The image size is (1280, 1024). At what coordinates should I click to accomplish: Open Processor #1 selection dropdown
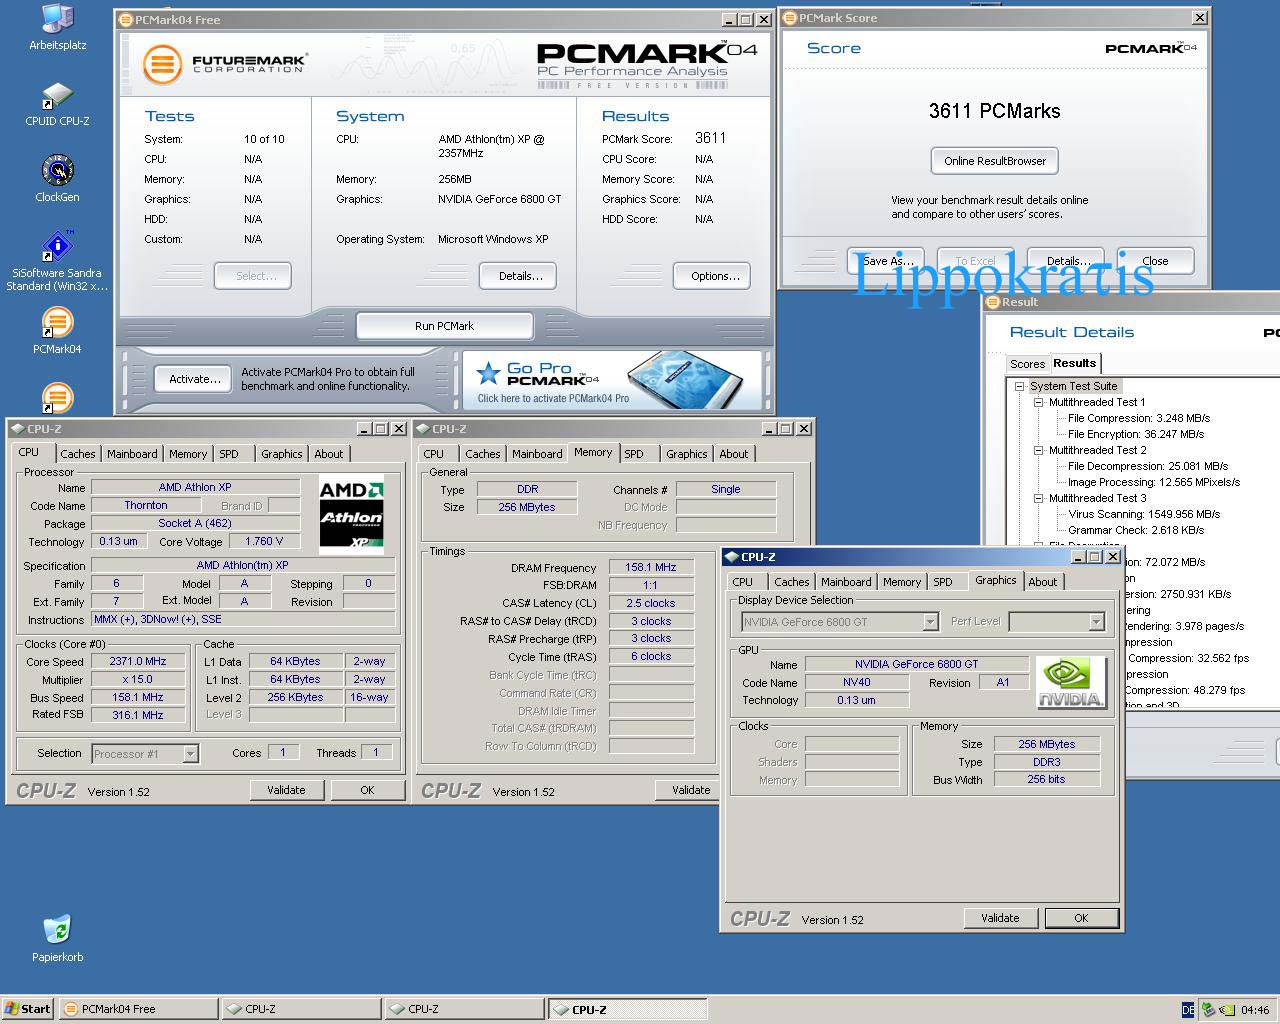point(190,754)
